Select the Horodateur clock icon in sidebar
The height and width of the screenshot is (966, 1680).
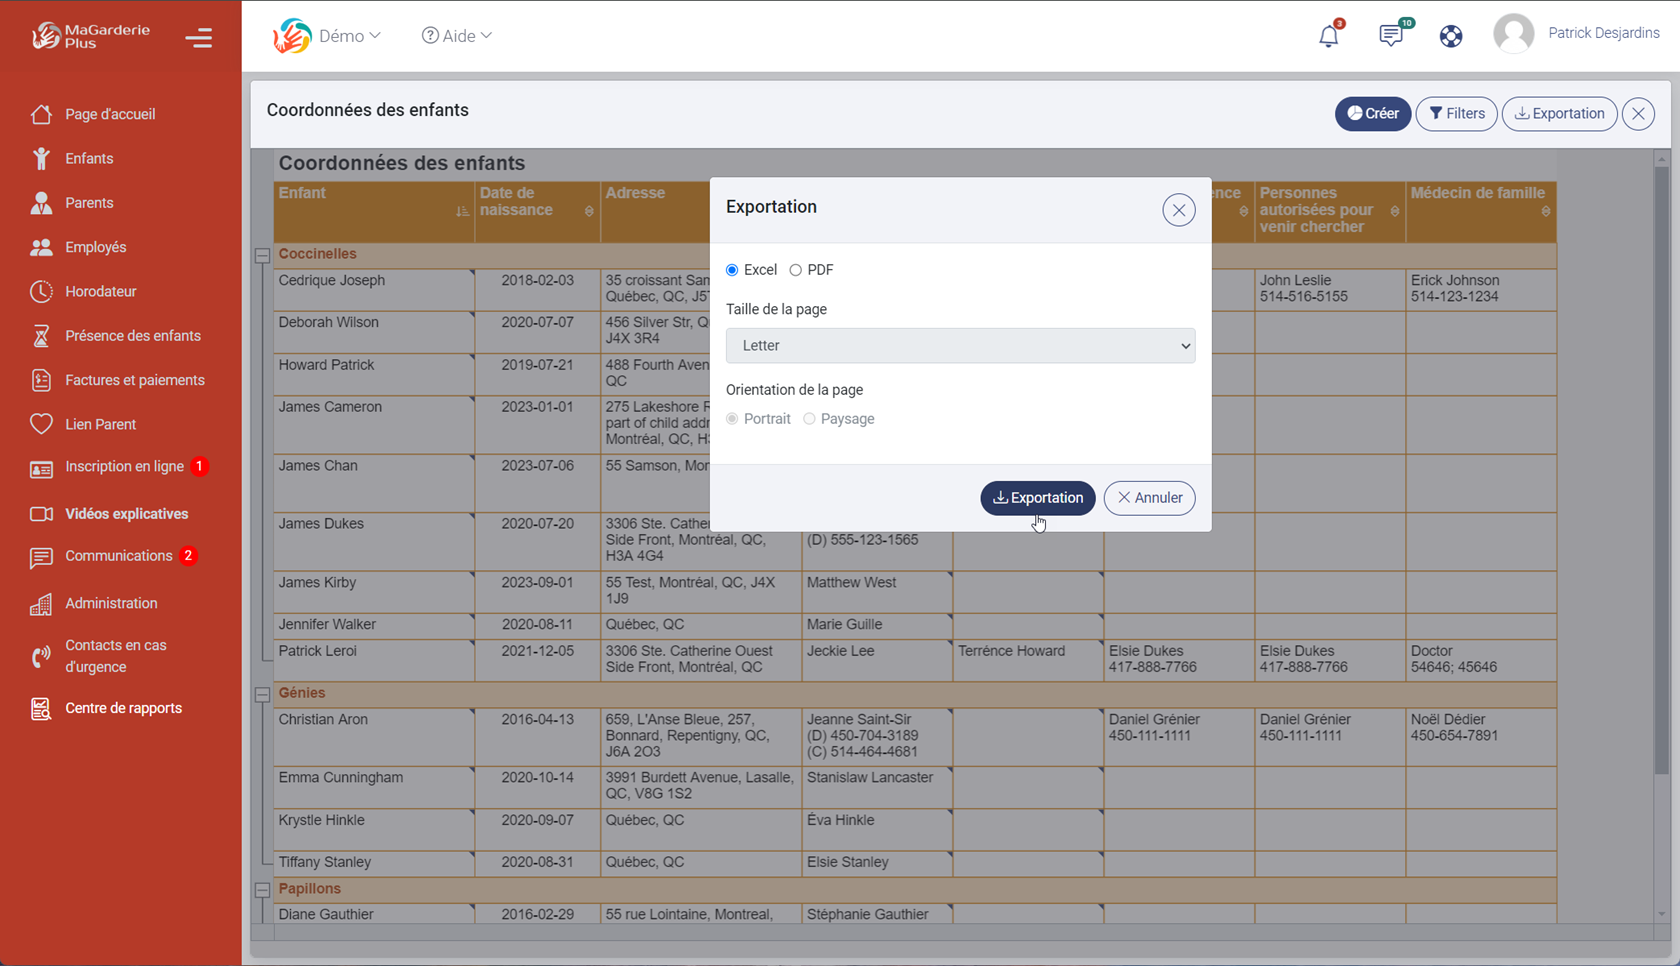point(41,291)
